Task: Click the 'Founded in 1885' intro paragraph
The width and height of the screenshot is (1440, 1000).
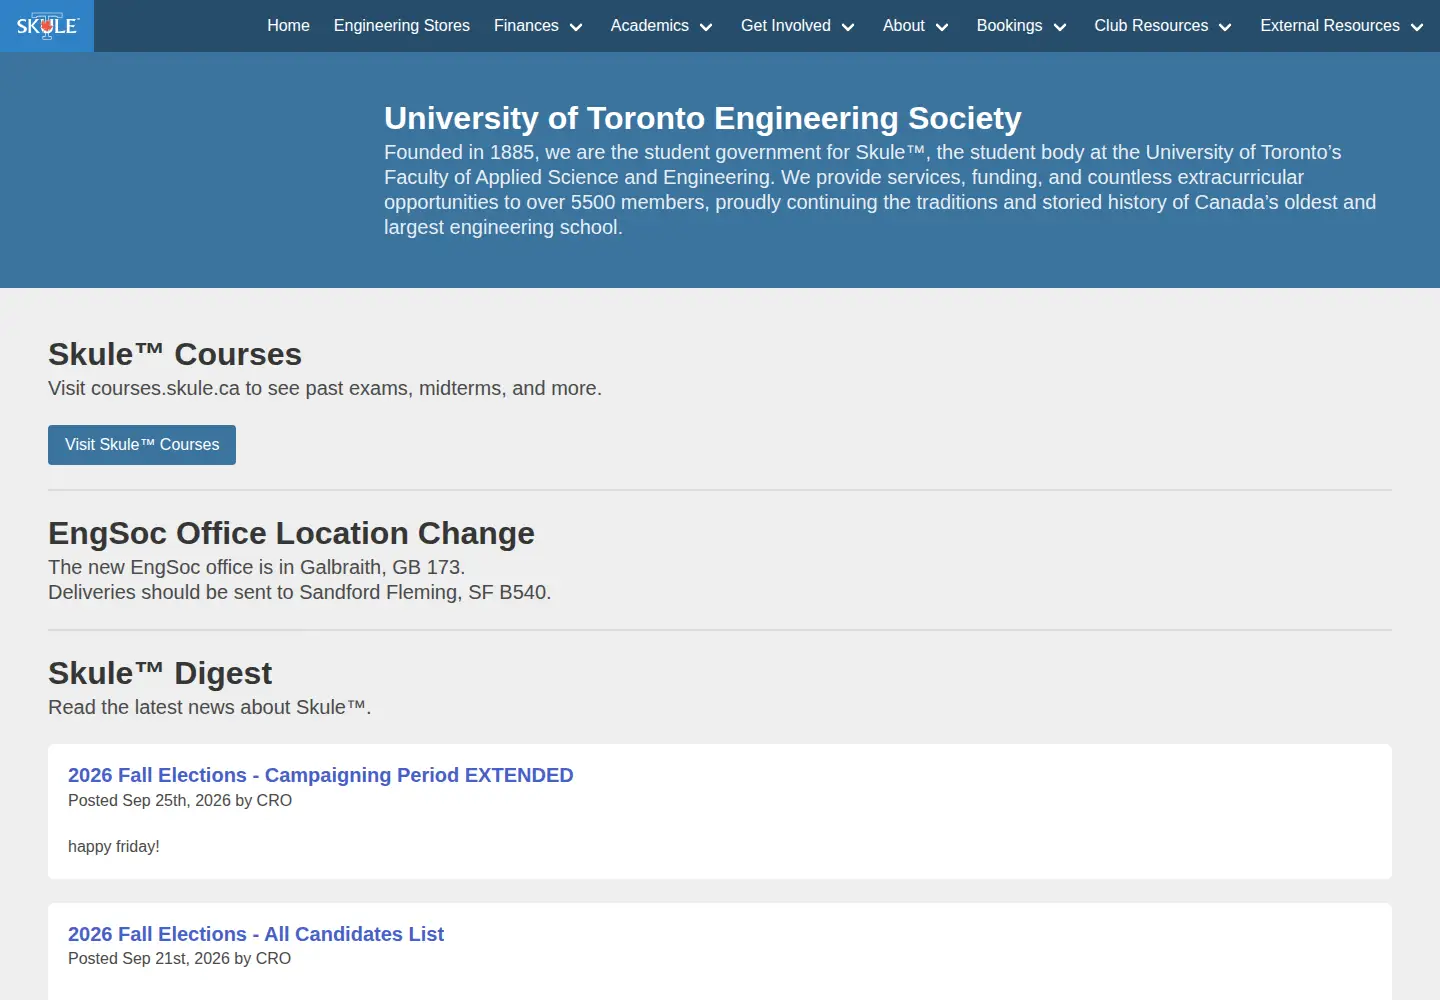Action: [880, 189]
